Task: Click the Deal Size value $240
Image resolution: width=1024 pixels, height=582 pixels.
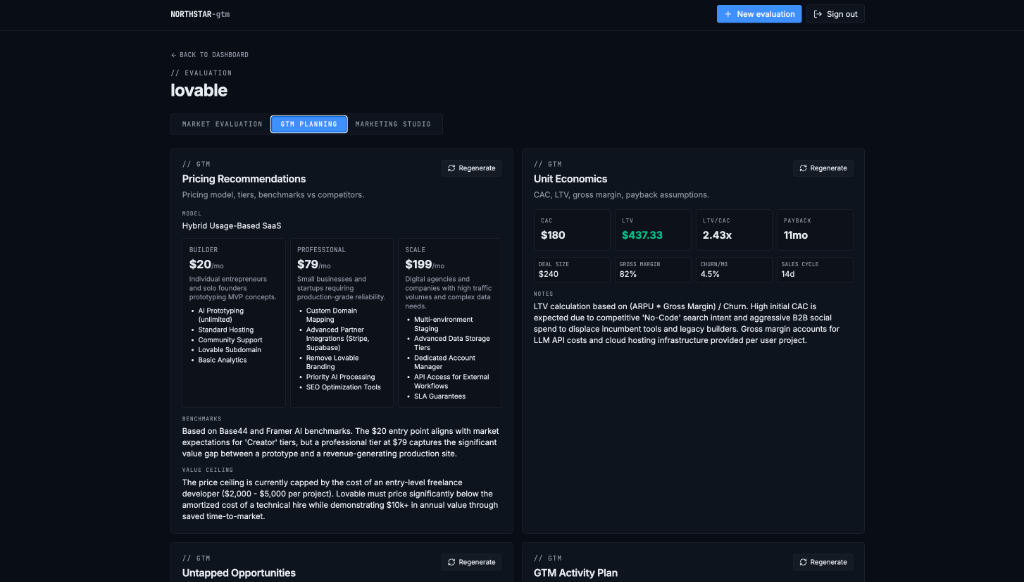Action: tap(549, 274)
